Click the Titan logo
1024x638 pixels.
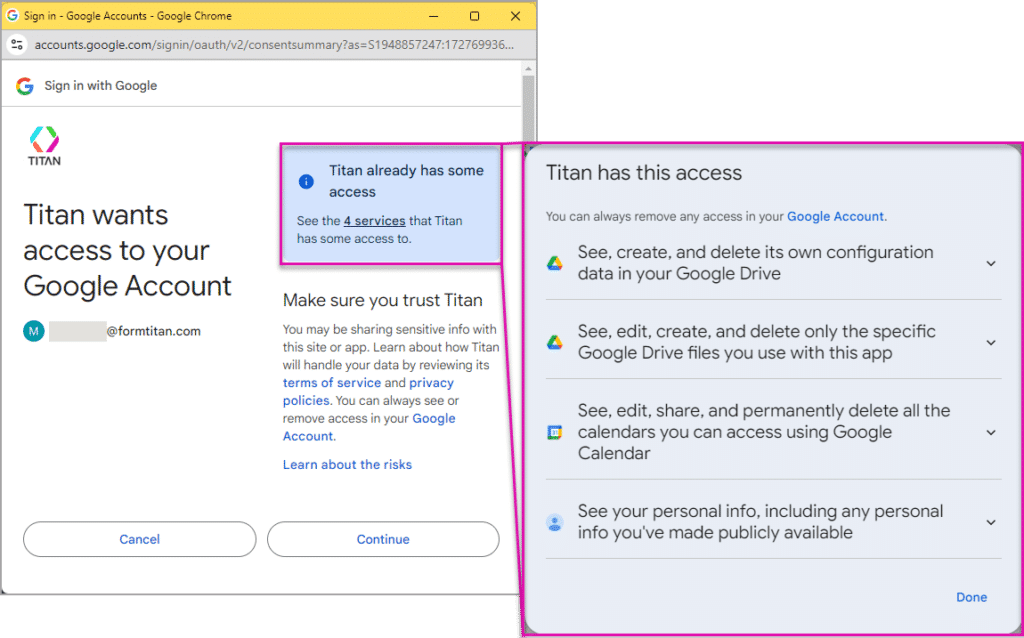(44, 145)
